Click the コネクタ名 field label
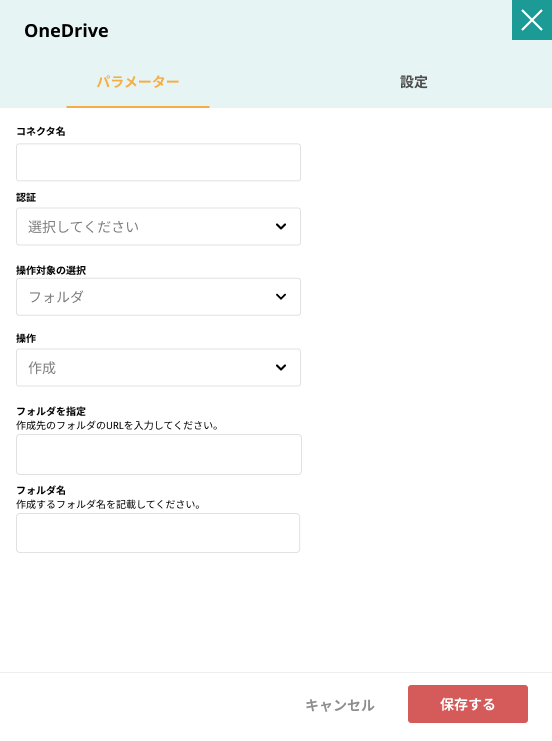 (x=41, y=131)
